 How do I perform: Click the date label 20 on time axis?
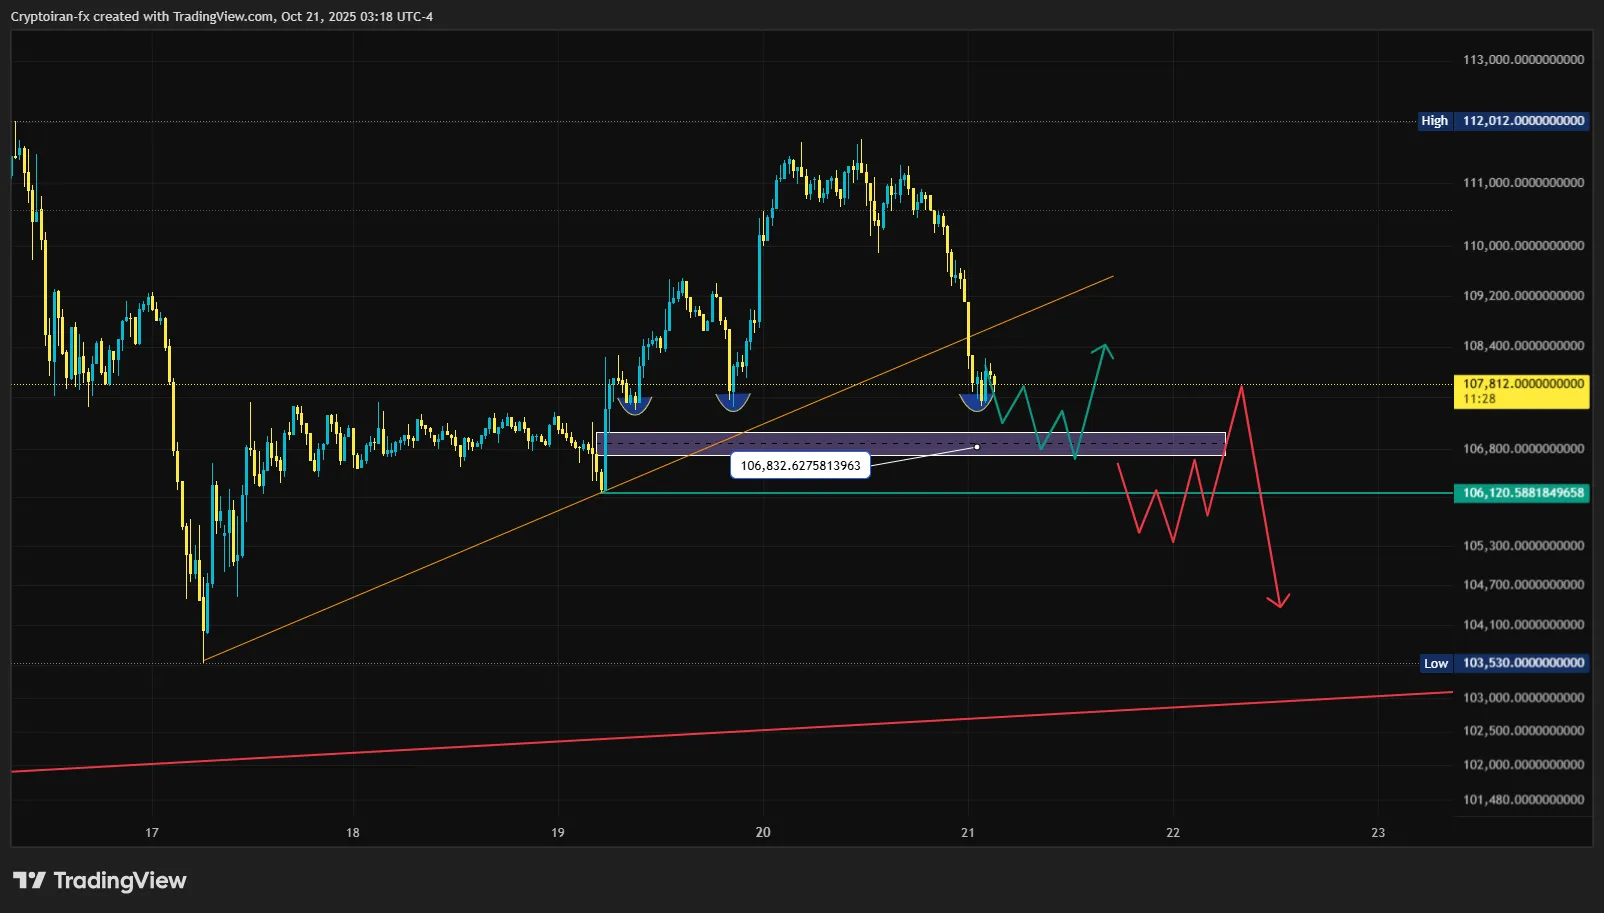pos(763,832)
